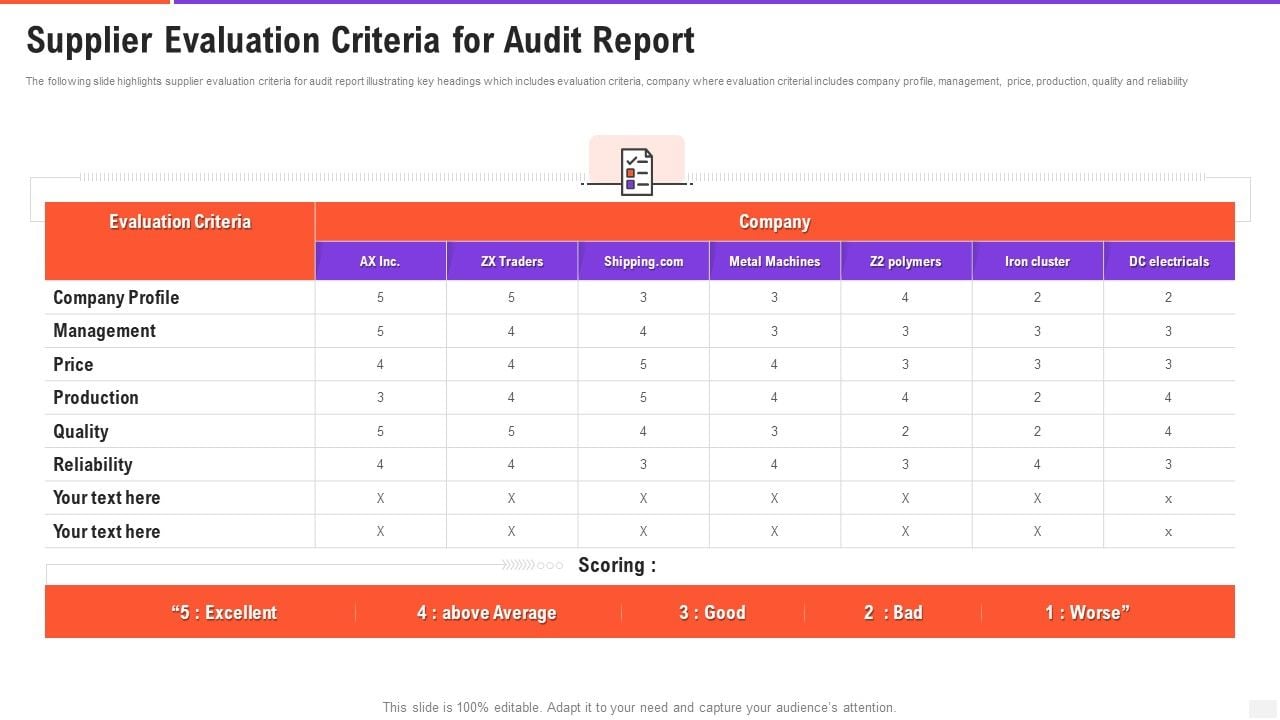Click the Evaluation Criteria header cell
The image size is (1280, 720).
click(180, 221)
